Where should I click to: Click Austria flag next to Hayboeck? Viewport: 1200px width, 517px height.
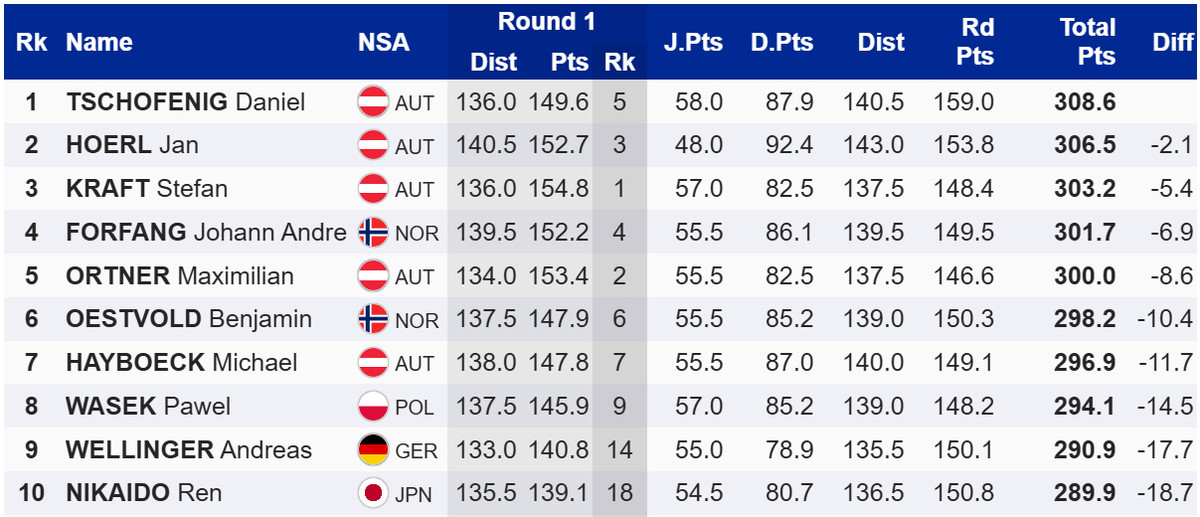click(373, 363)
